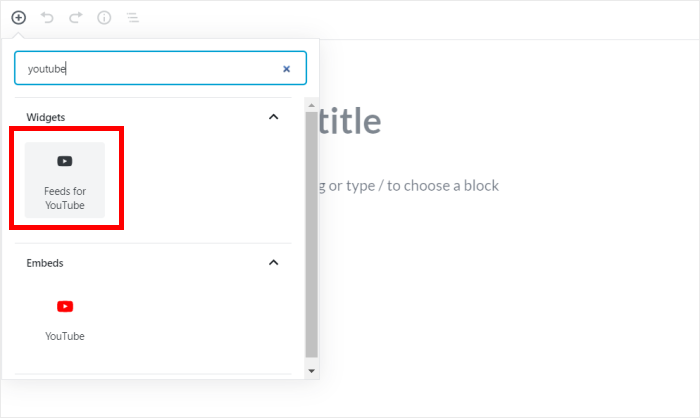Clear the youtube search with the X

tap(287, 69)
